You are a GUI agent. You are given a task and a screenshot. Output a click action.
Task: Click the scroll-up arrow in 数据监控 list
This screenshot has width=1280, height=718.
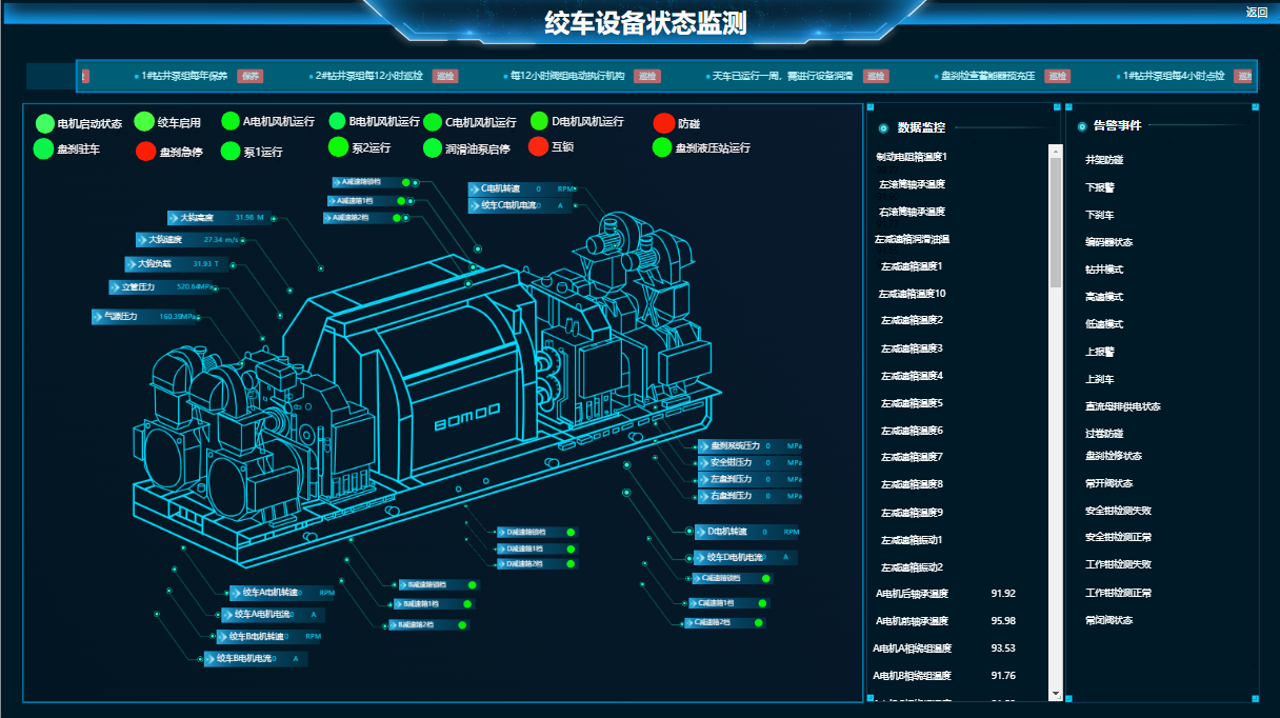tap(1055, 151)
